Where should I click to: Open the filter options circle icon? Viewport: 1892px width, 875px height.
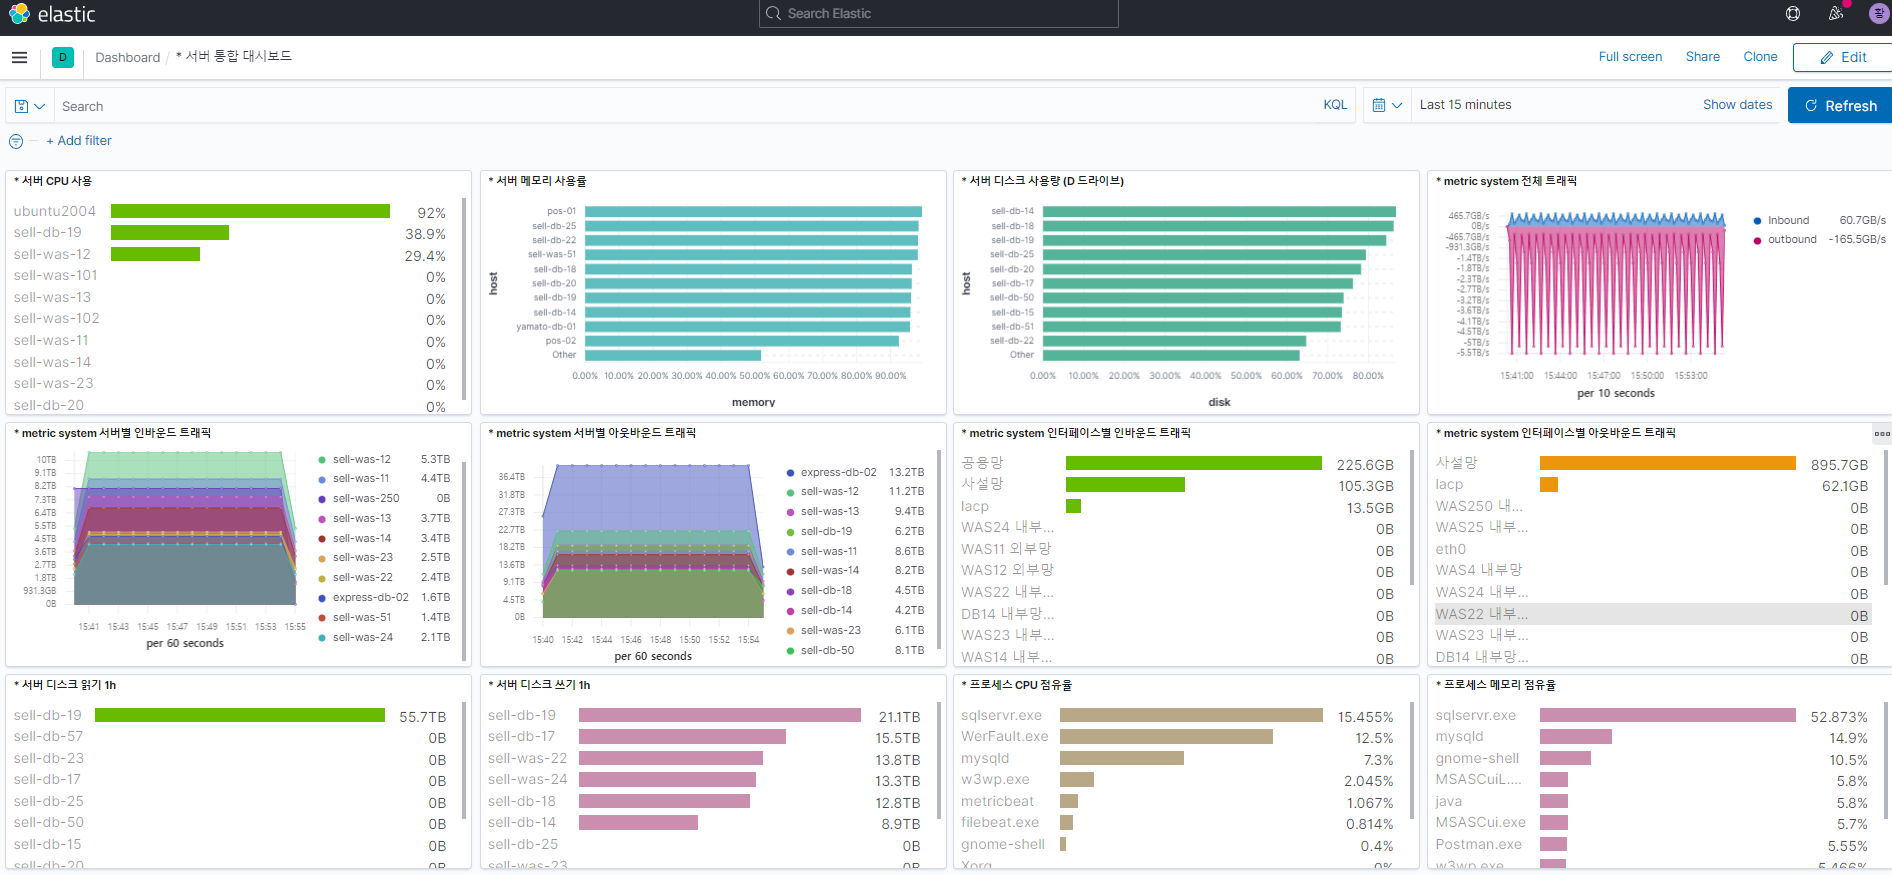click(x=16, y=142)
